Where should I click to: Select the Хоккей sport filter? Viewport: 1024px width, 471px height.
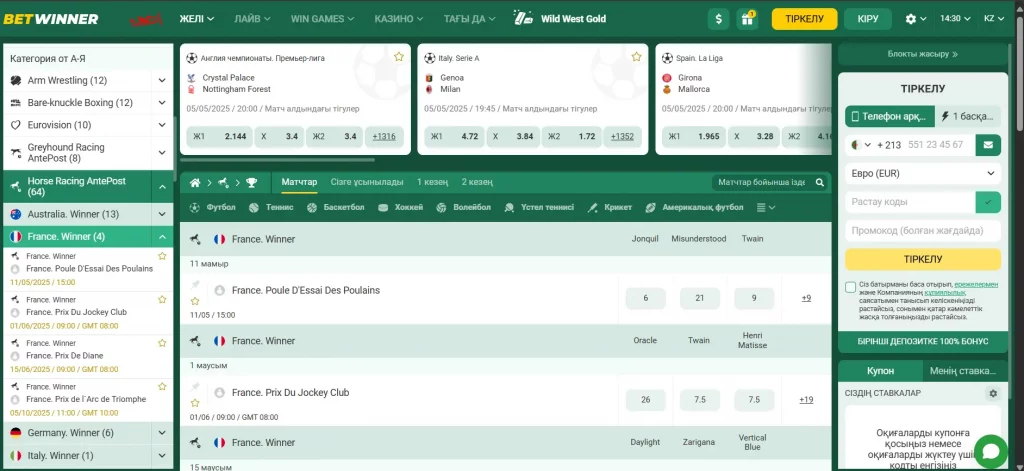point(400,208)
